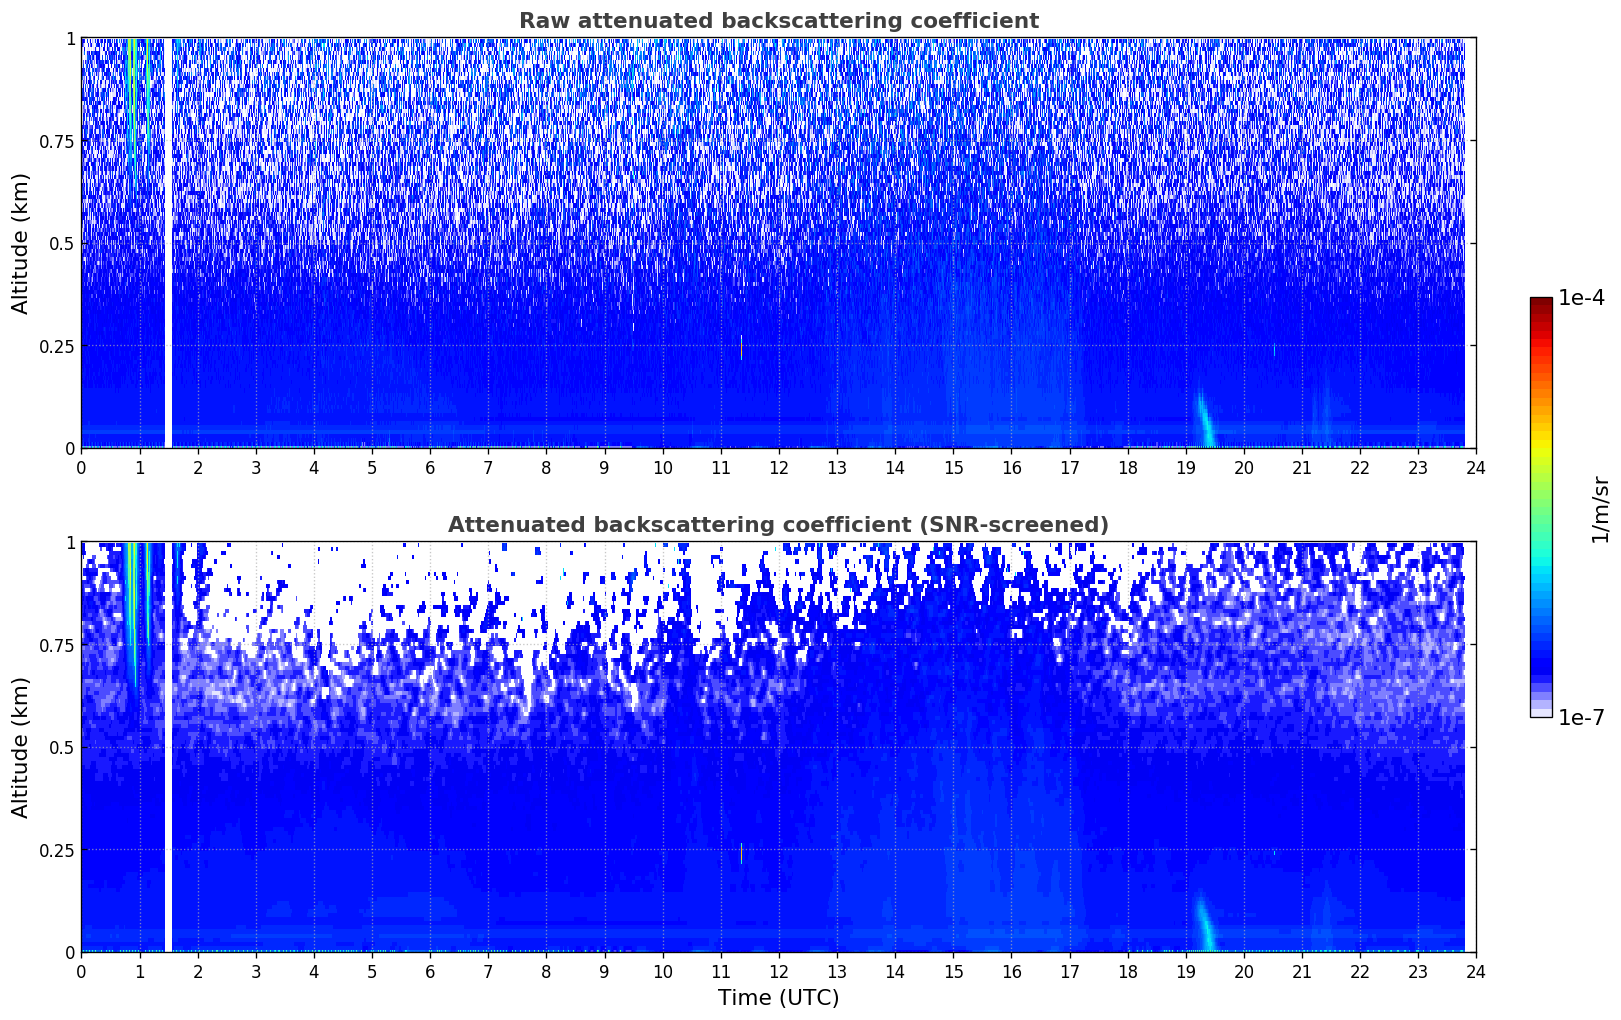The image size is (1621, 1020).
Task: Click the hour 2 tick under SNR-screened plot
Action: [x=198, y=971]
